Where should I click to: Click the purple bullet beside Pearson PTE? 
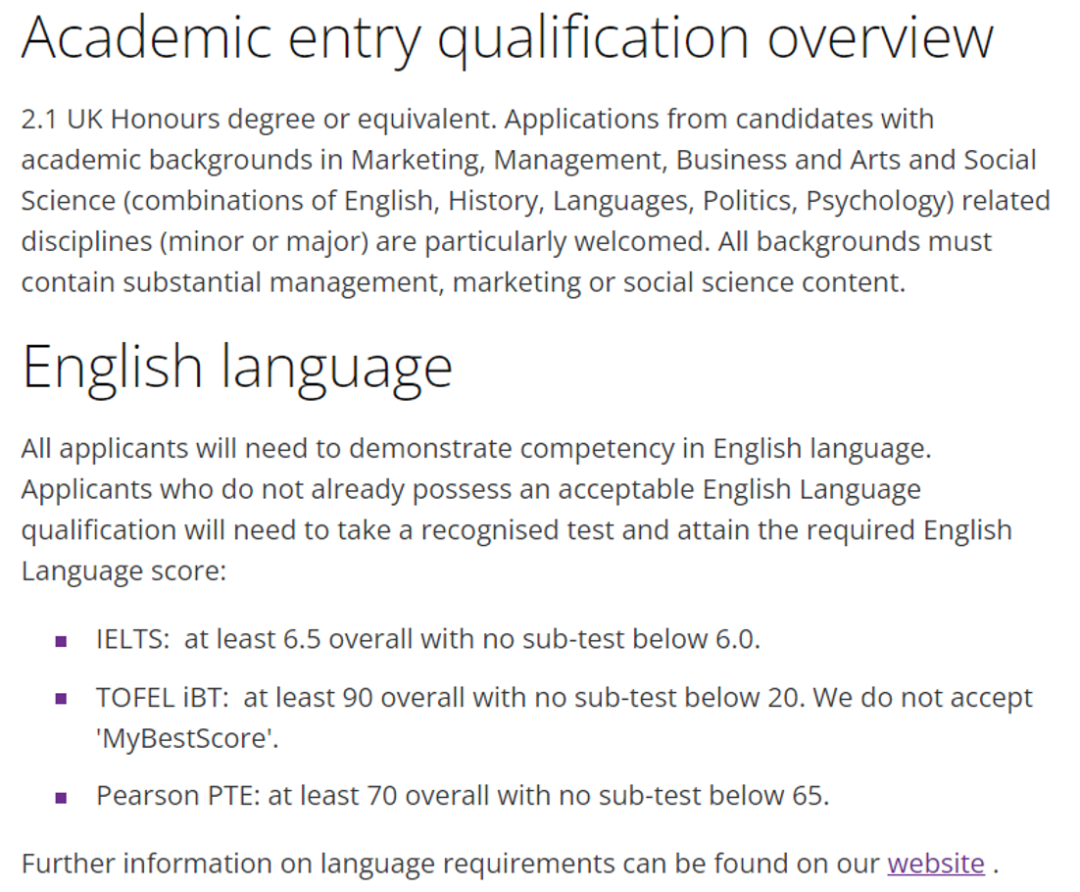[62, 798]
